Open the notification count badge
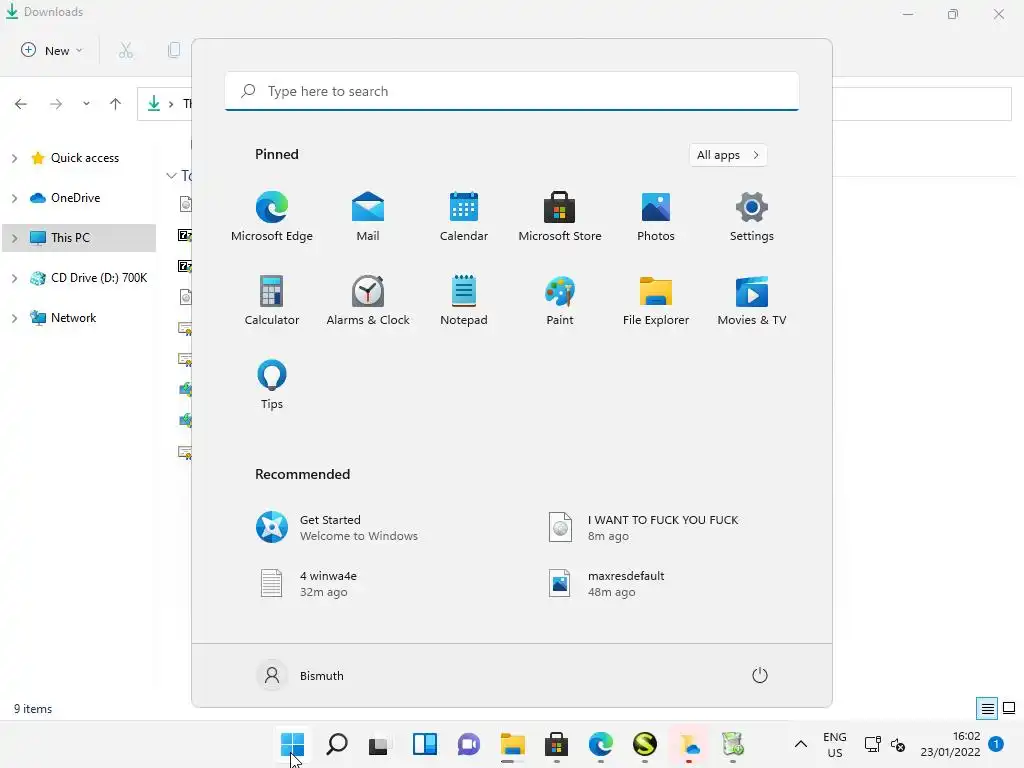The image size is (1024, 768). (x=996, y=744)
